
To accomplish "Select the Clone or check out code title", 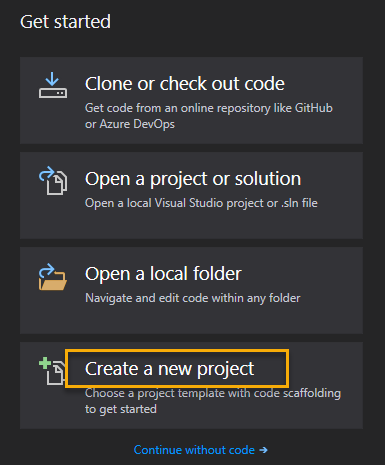I will click(185, 84).
